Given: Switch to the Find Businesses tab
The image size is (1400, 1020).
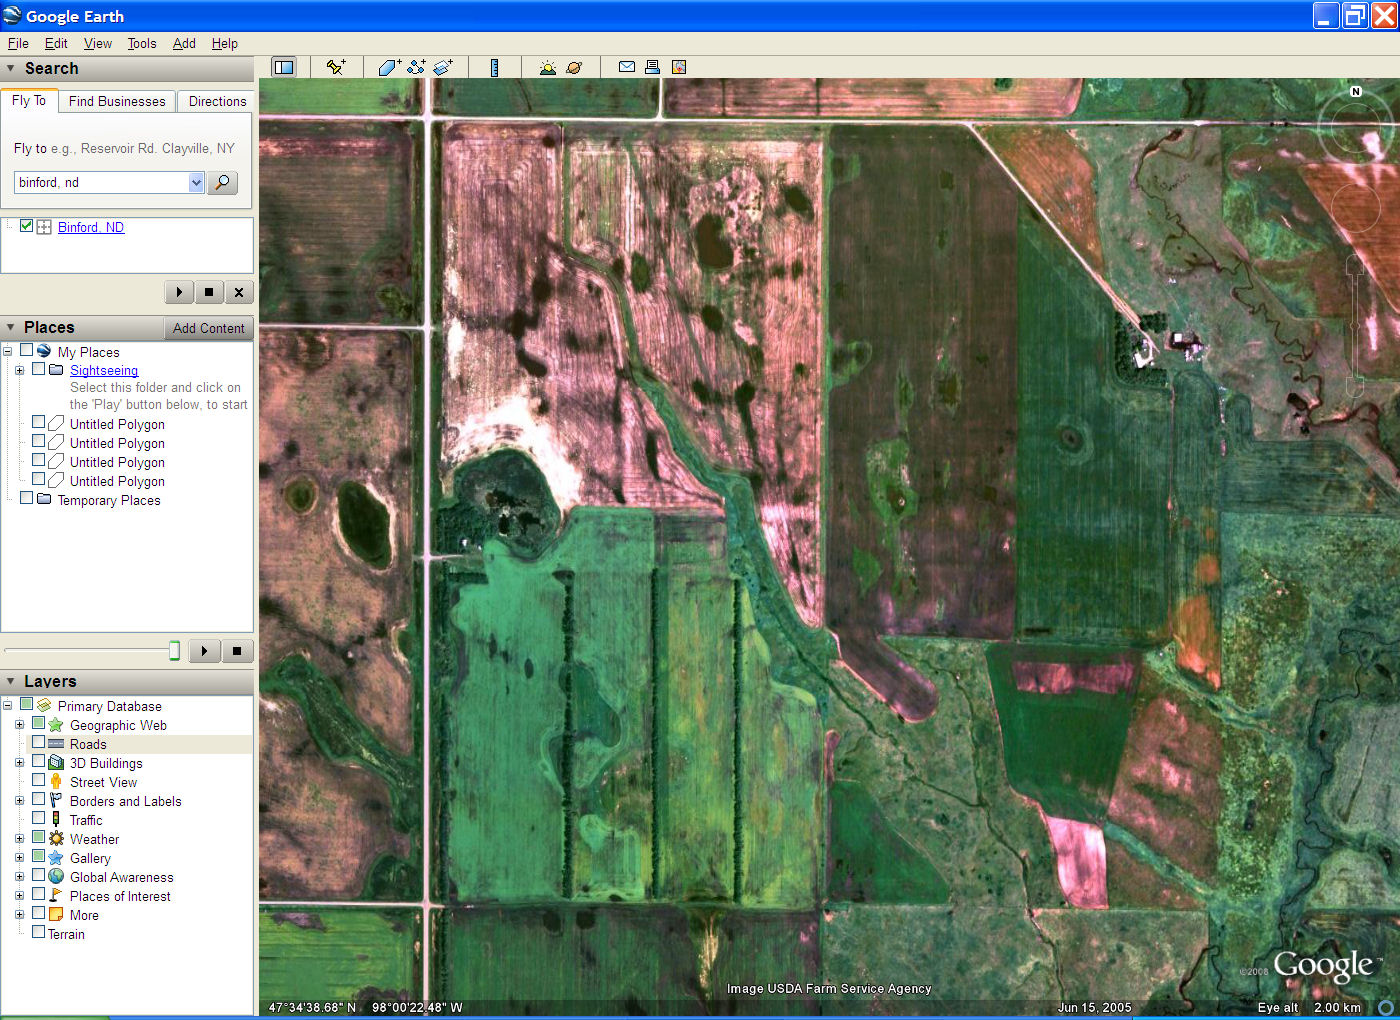Looking at the screenshot, I should pos(117,101).
